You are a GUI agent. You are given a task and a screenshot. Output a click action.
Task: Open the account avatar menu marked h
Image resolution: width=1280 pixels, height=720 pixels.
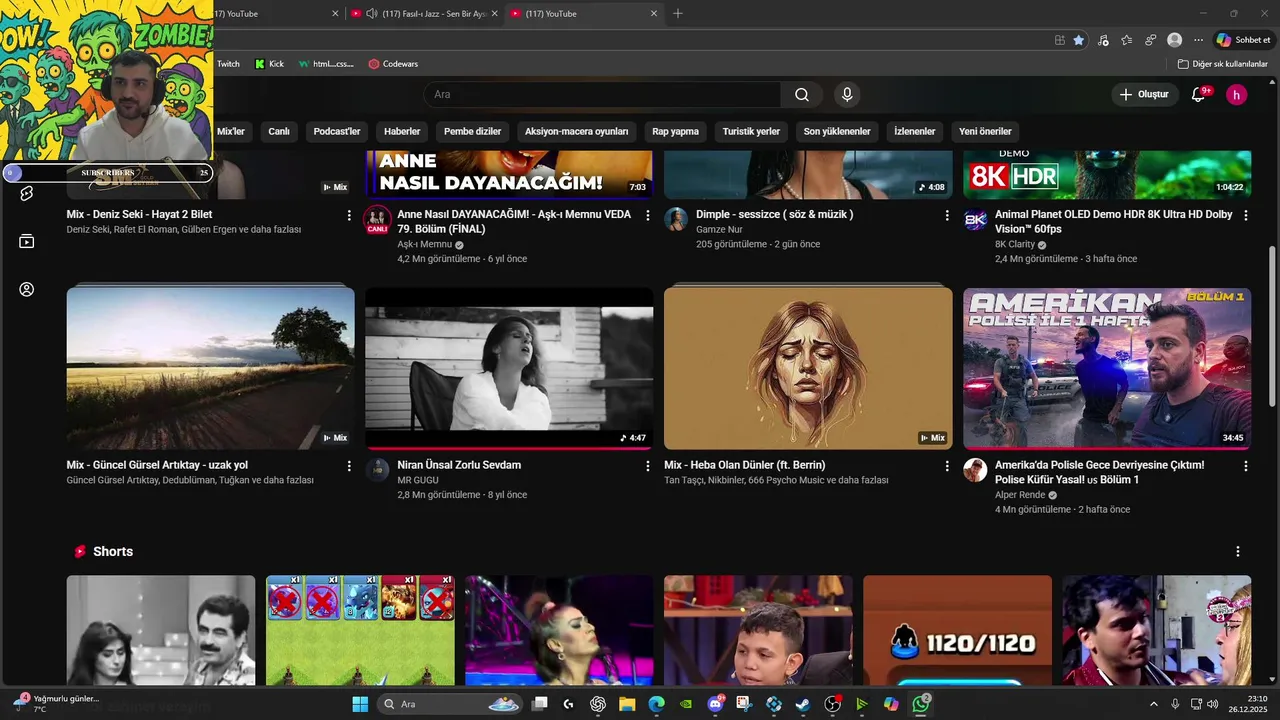click(1237, 95)
